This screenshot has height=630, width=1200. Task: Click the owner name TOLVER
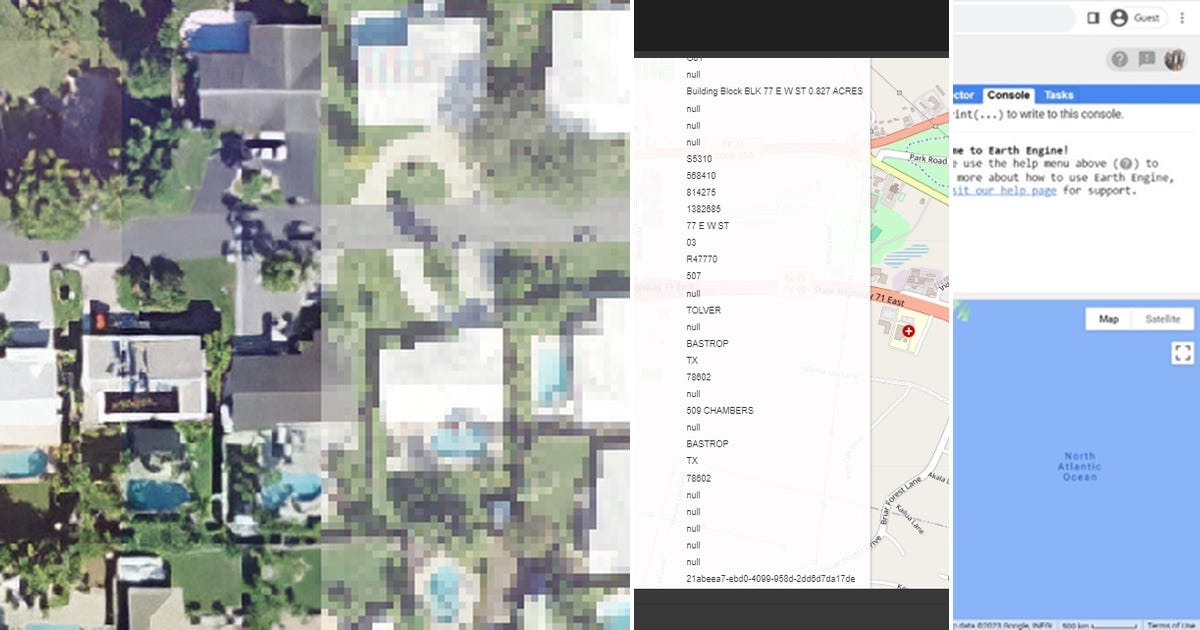click(x=704, y=310)
